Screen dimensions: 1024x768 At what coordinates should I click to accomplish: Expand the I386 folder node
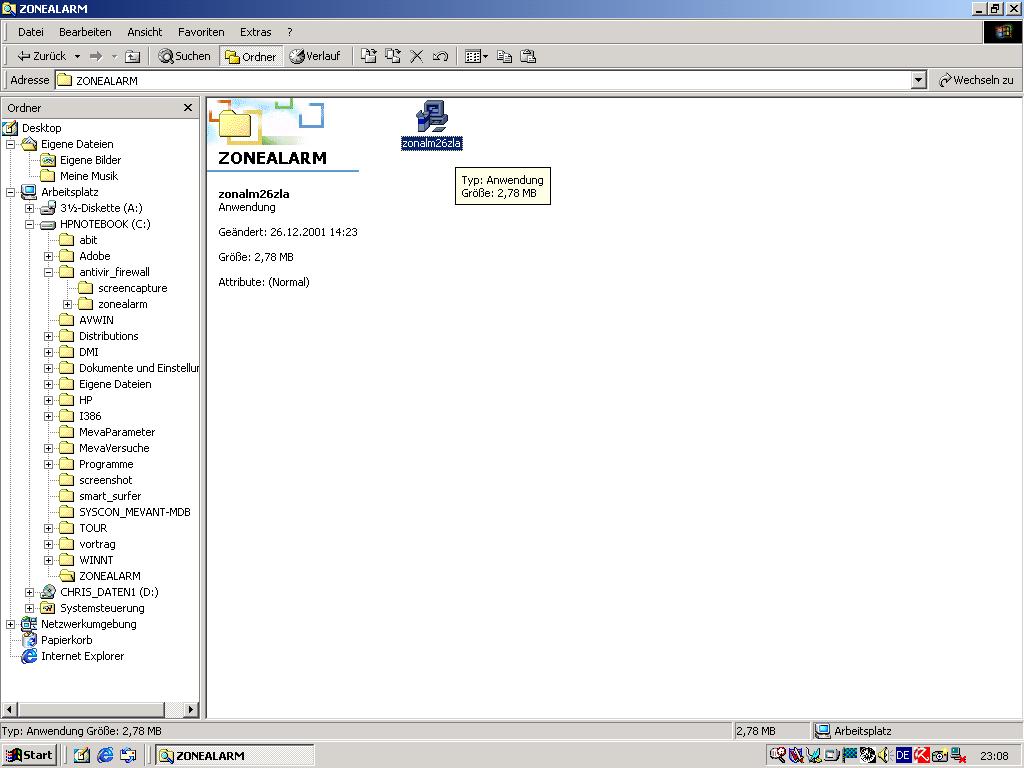[x=48, y=417]
